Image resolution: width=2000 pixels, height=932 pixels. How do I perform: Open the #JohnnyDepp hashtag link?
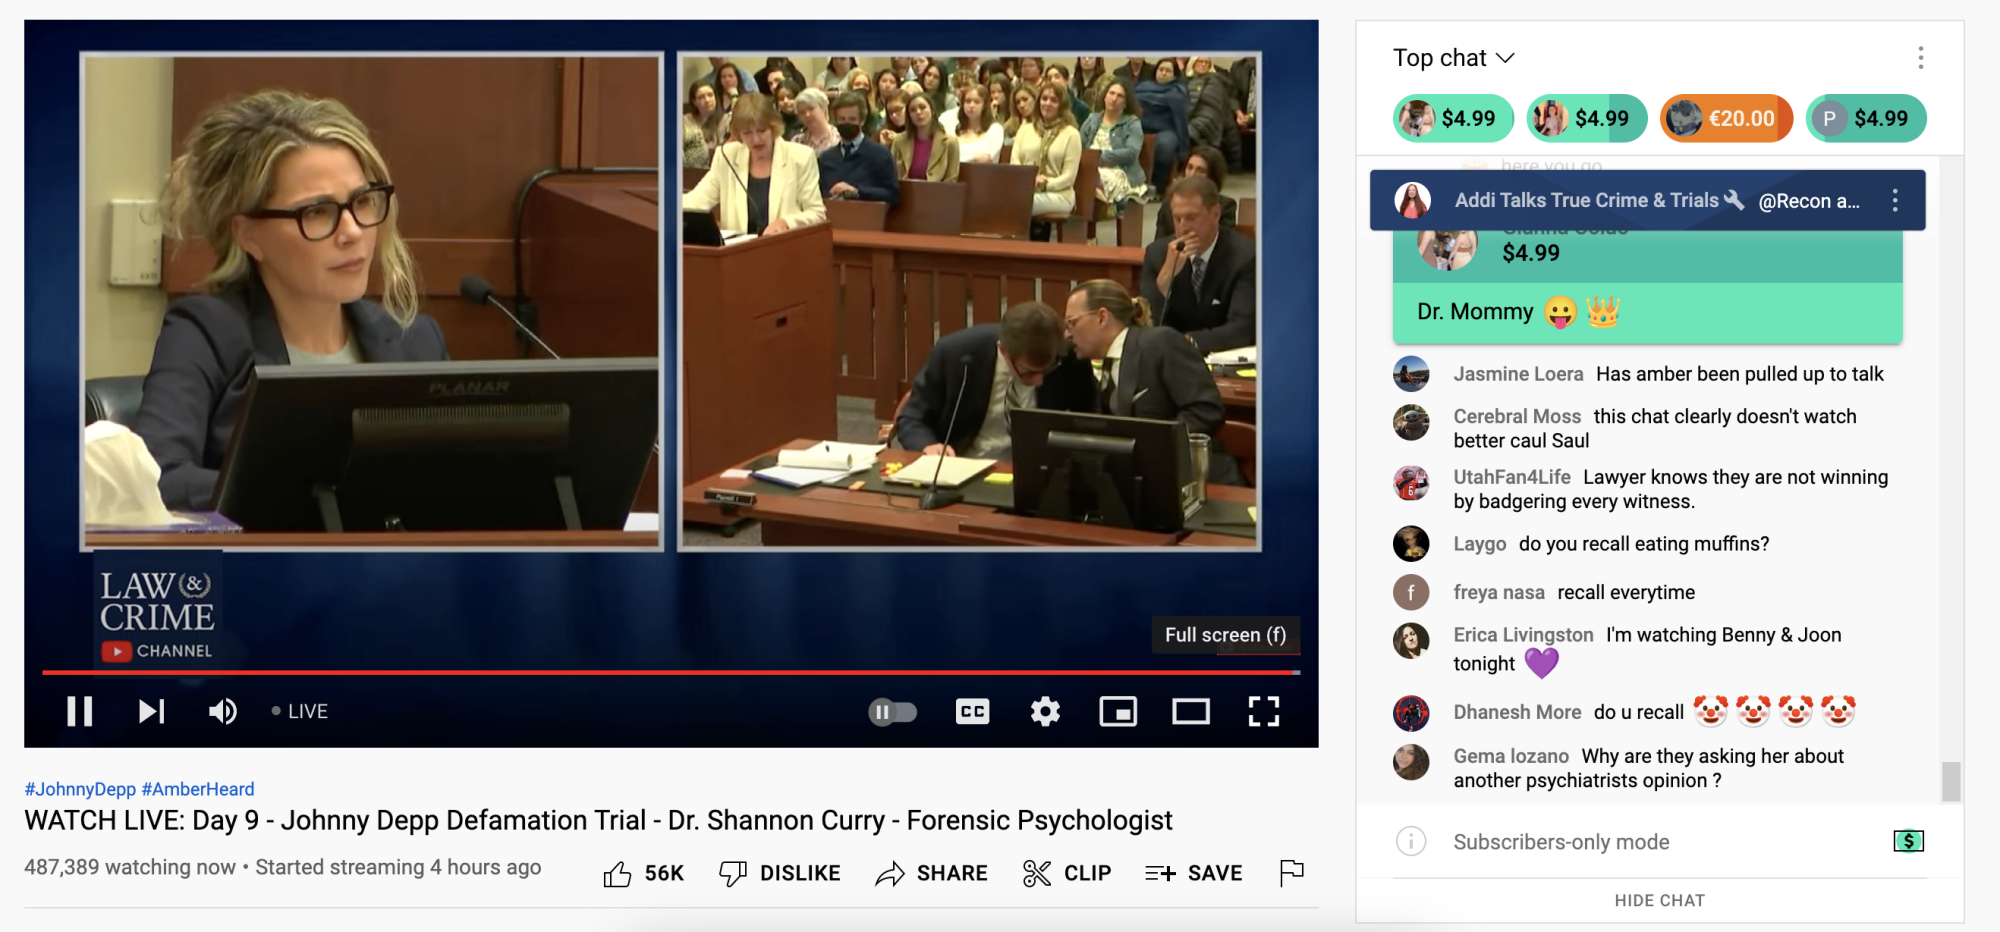pos(80,789)
